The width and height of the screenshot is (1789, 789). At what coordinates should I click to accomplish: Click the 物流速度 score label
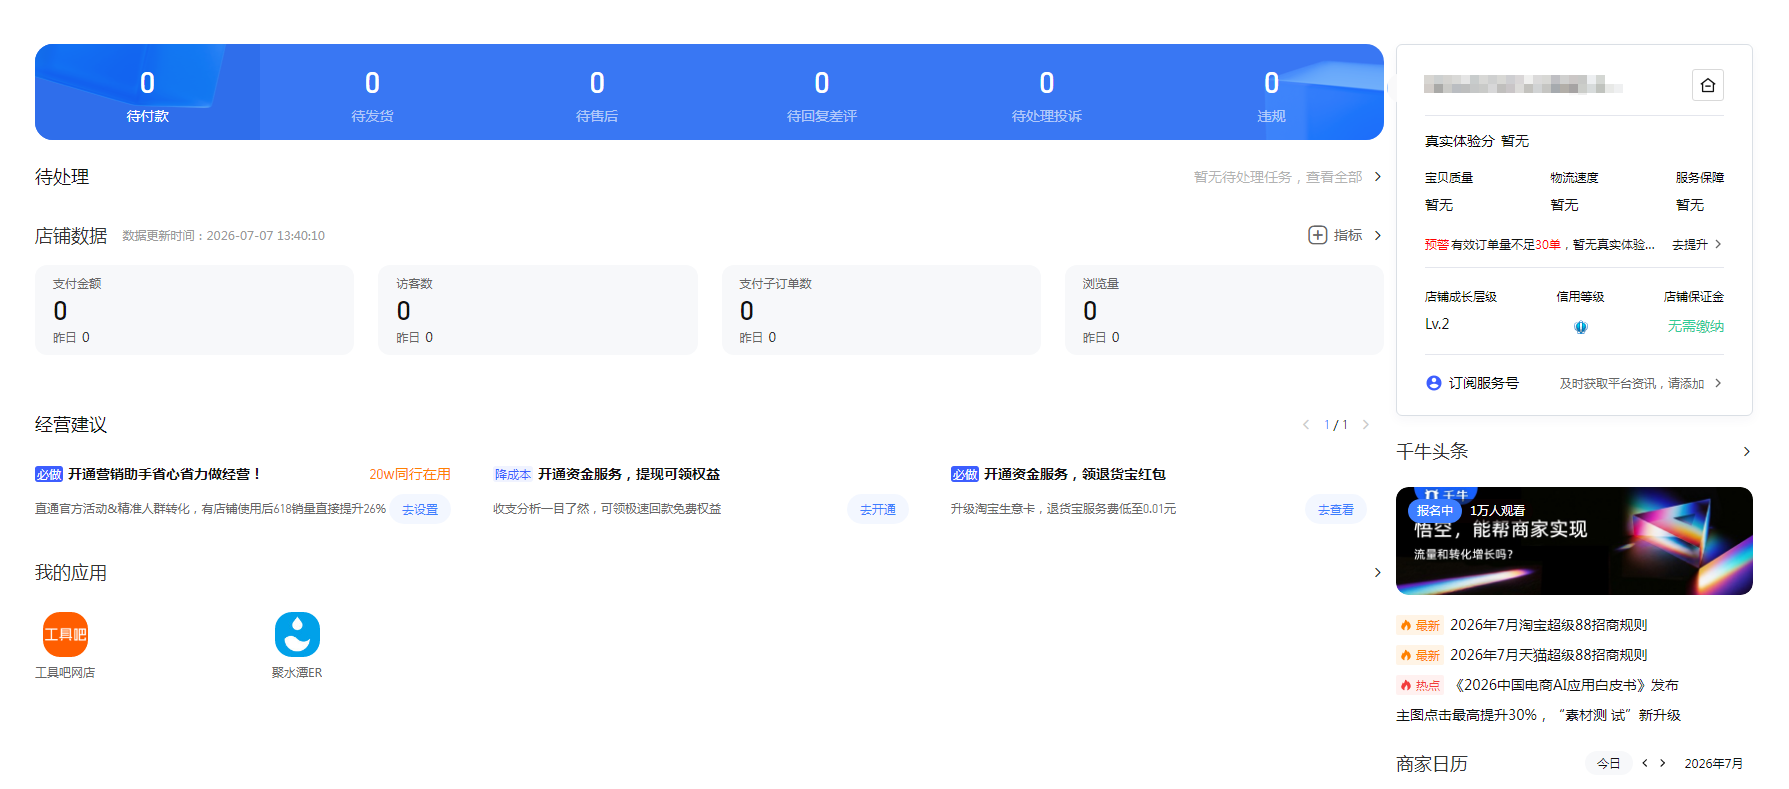click(x=1574, y=177)
